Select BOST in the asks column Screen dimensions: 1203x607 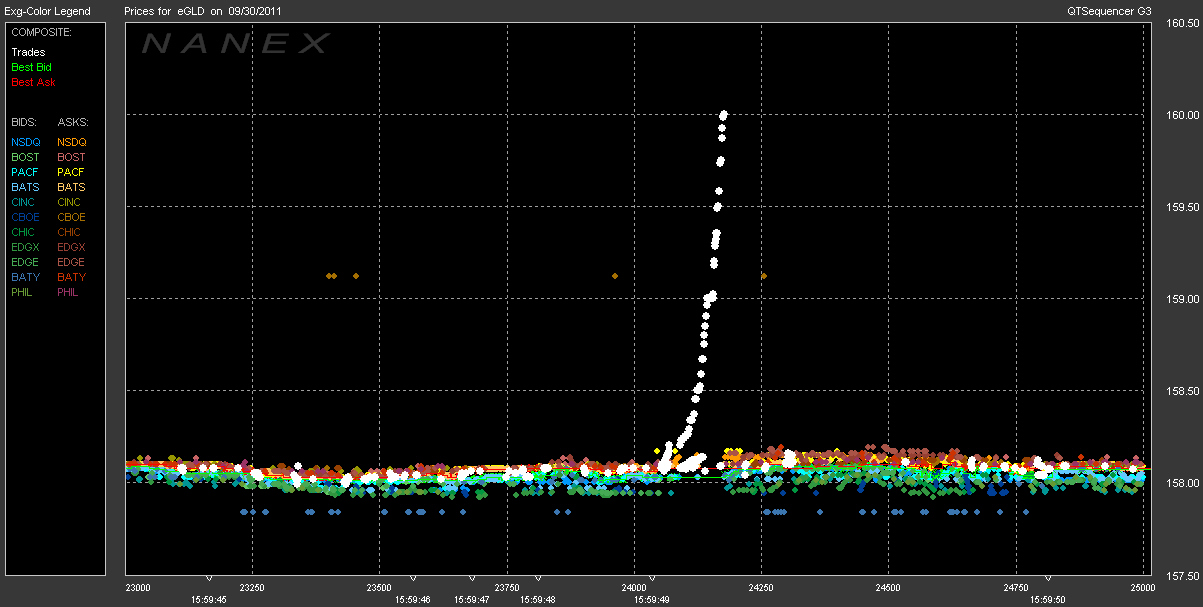[x=72, y=157]
